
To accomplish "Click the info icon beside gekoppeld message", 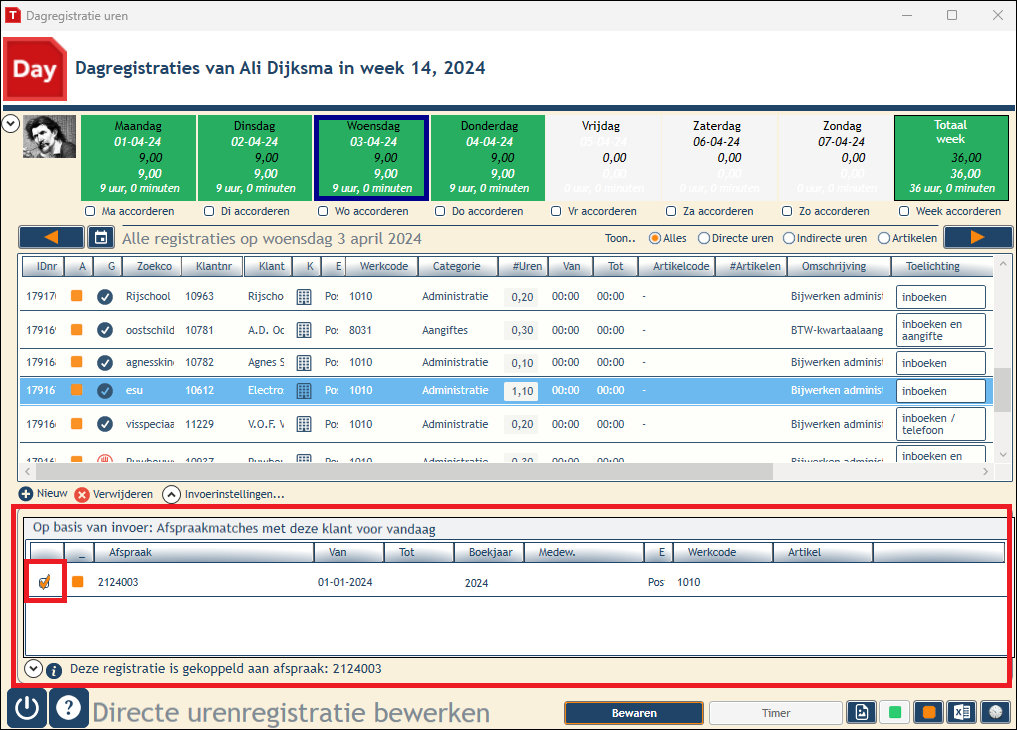I will pos(54,670).
